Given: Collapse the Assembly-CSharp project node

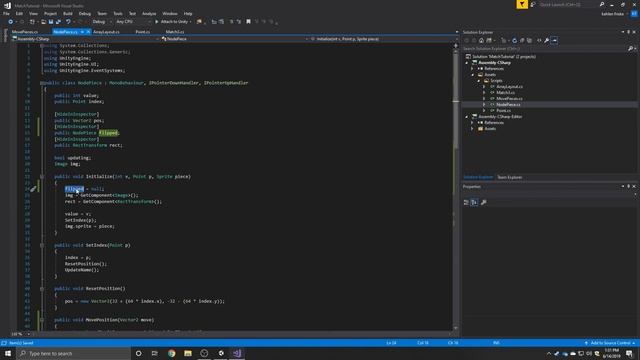Looking at the screenshot, I should point(467,63).
